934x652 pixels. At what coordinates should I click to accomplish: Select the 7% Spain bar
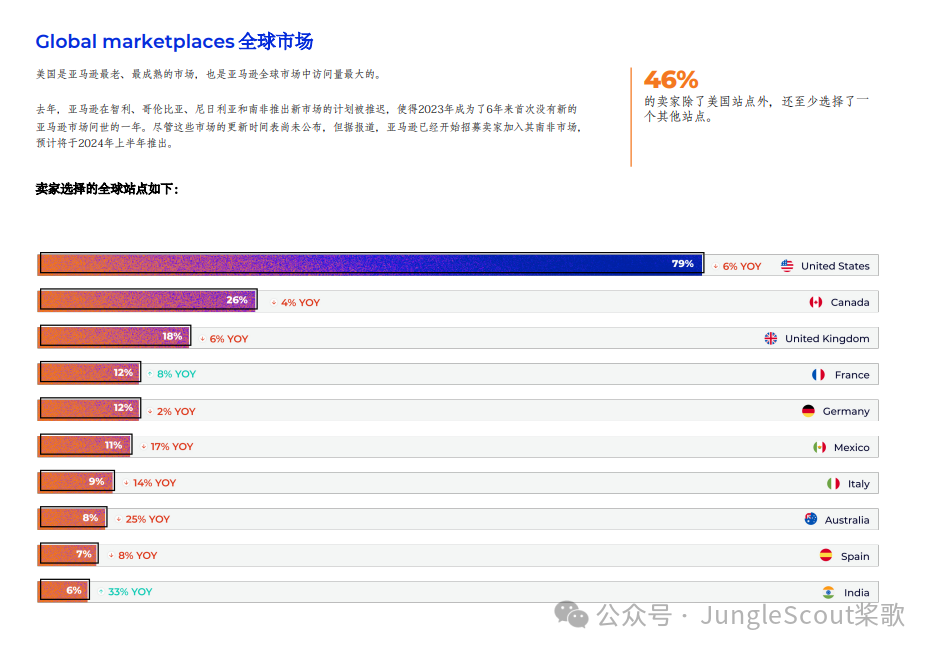69,554
